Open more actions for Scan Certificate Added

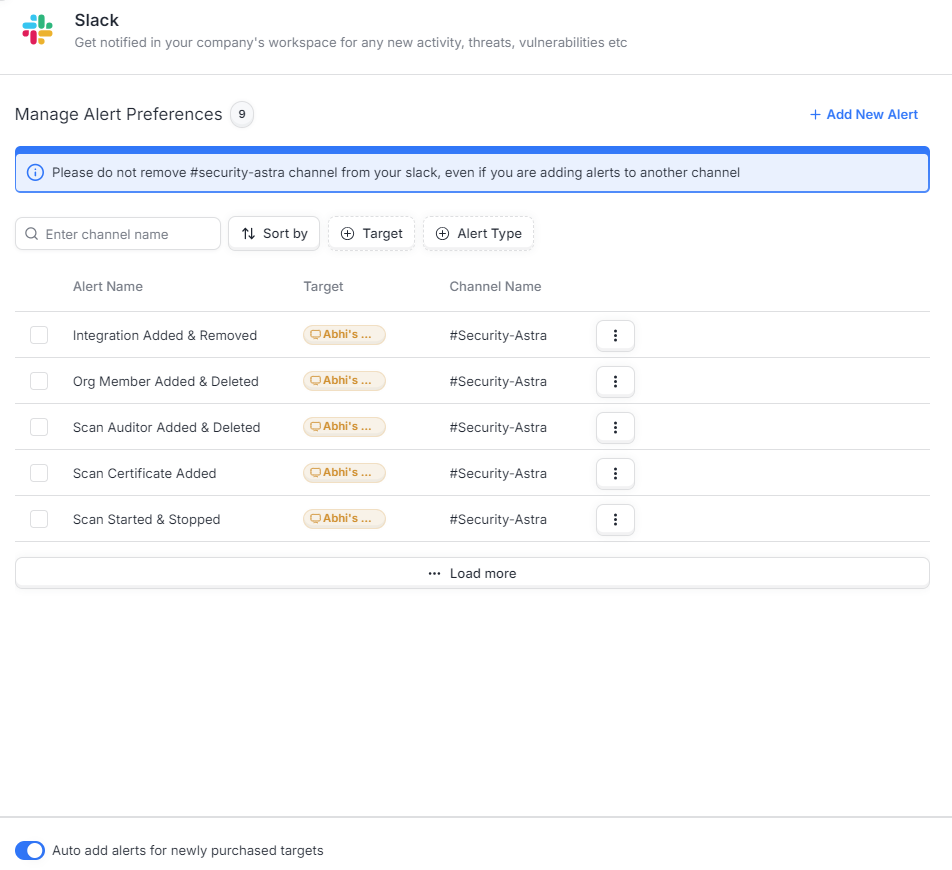615,474
